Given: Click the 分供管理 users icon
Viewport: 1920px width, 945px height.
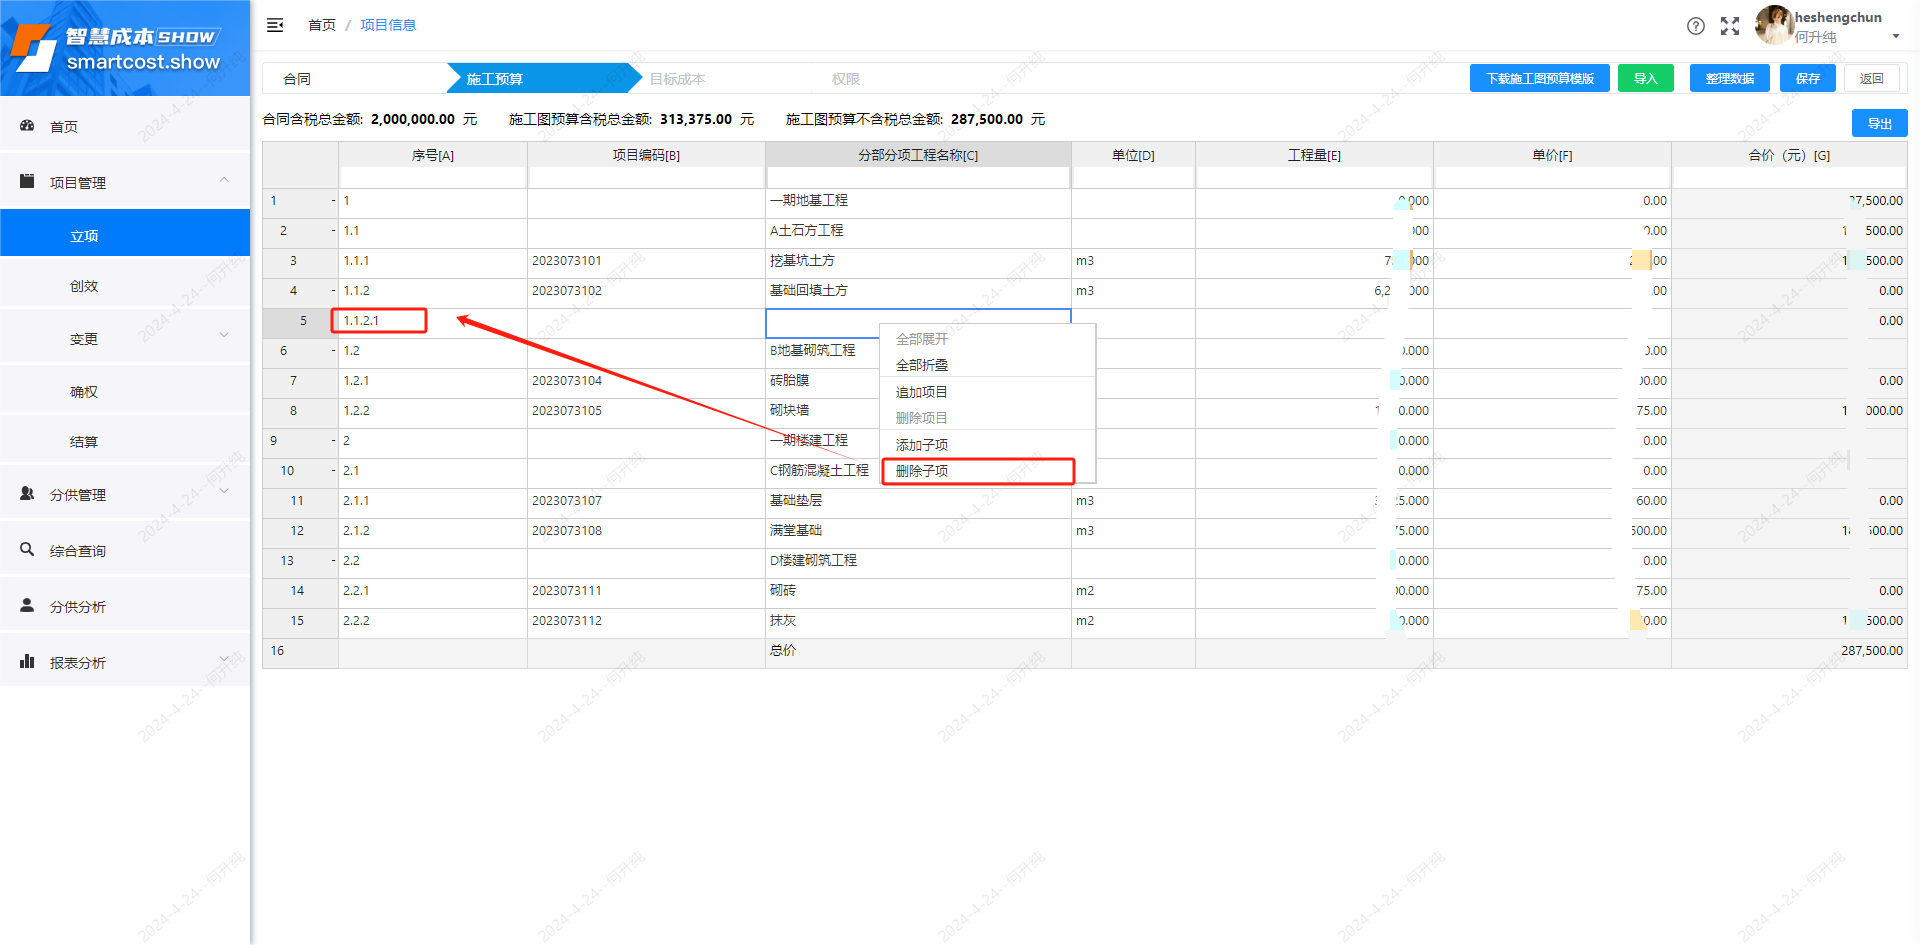Looking at the screenshot, I should [28, 494].
